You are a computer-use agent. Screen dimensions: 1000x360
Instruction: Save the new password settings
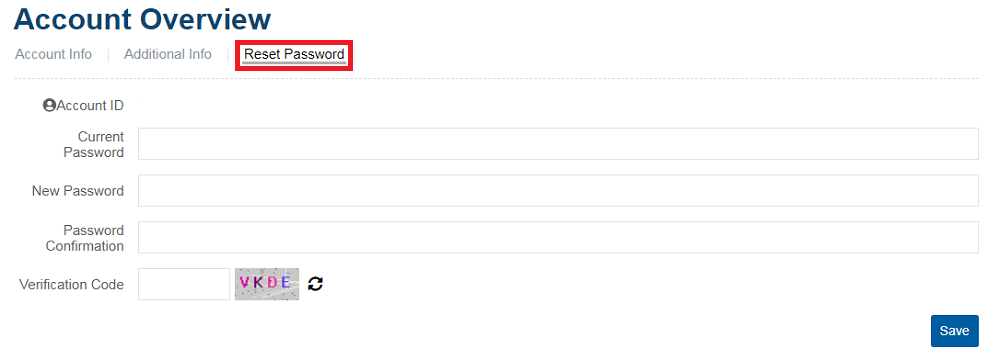click(x=955, y=331)
